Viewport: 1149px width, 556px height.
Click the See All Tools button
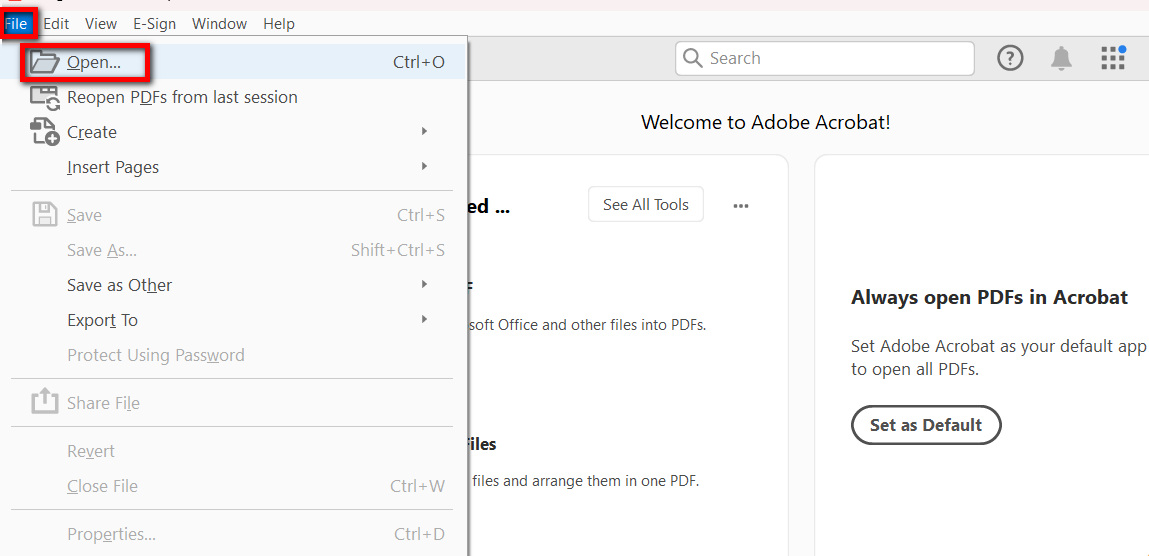[646, 204]
